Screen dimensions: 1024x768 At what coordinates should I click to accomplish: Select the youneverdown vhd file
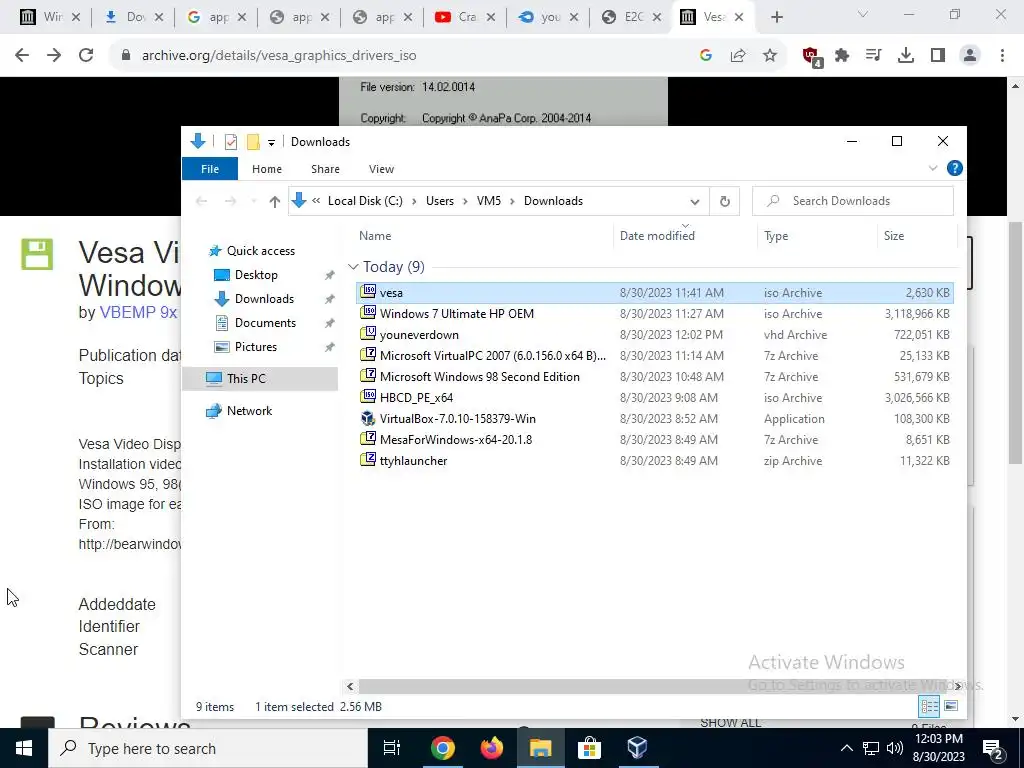[x=655, y=334]
